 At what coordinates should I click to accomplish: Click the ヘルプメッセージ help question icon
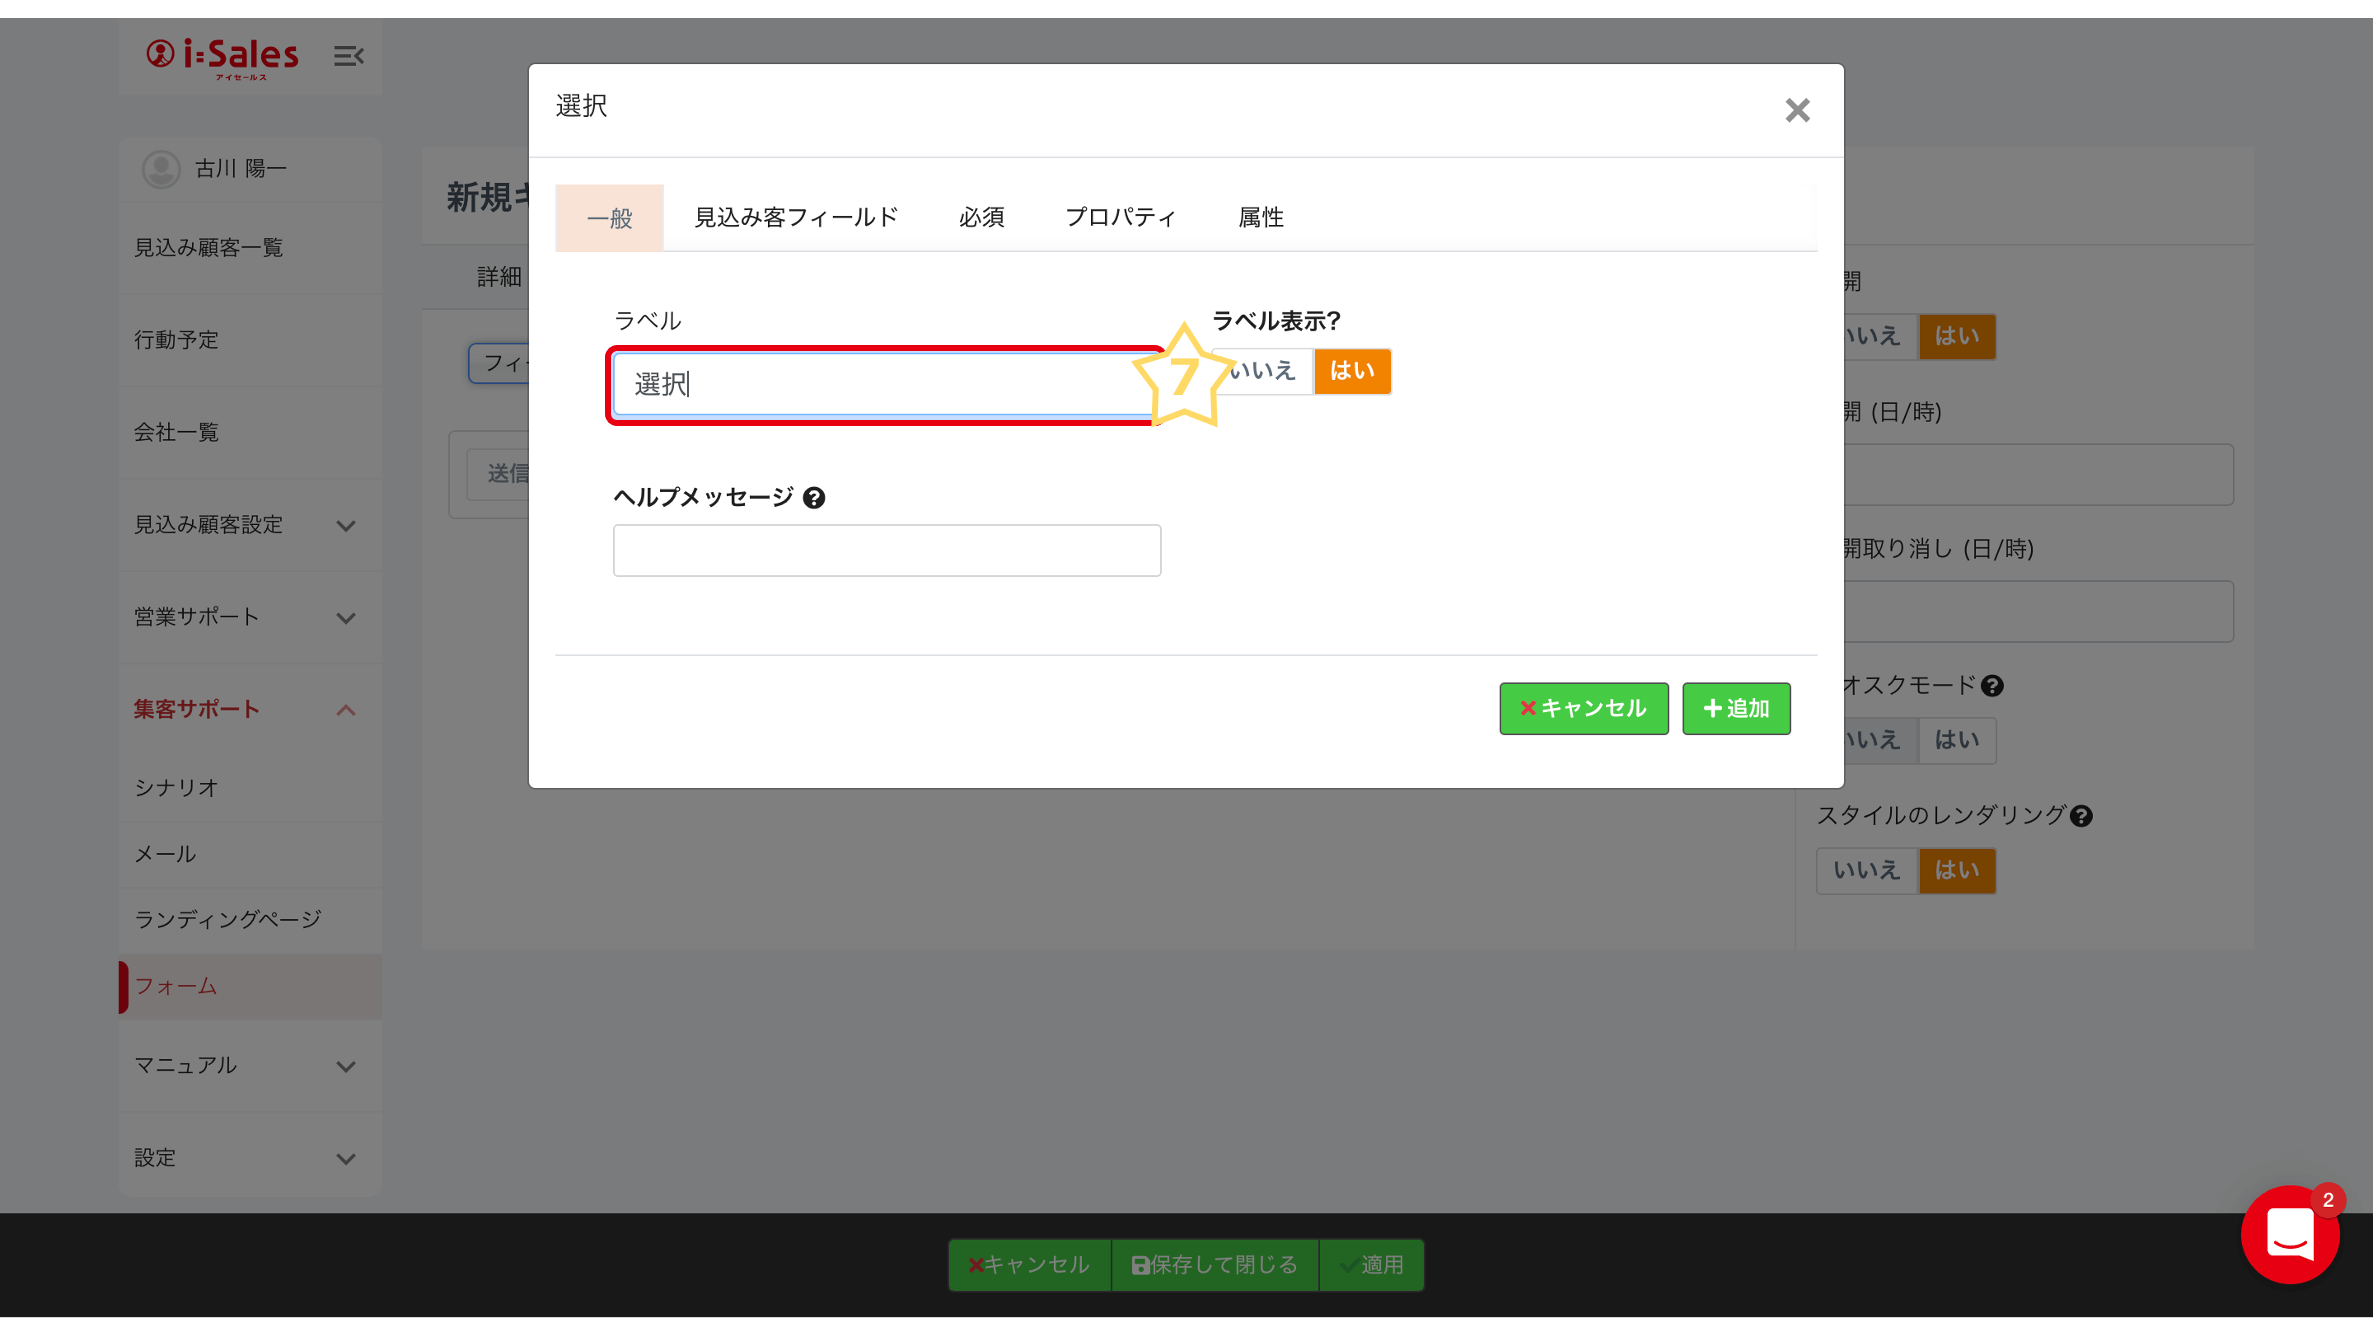coord(814,498)
